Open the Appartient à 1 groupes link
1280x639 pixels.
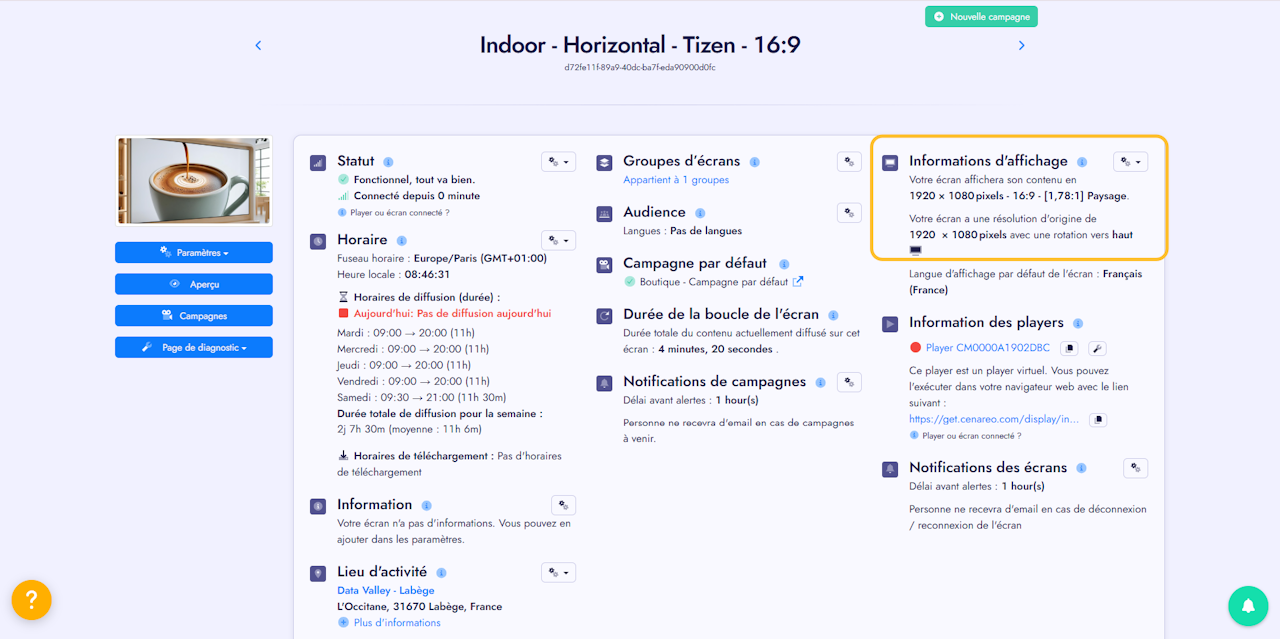(x=676, y=180)
